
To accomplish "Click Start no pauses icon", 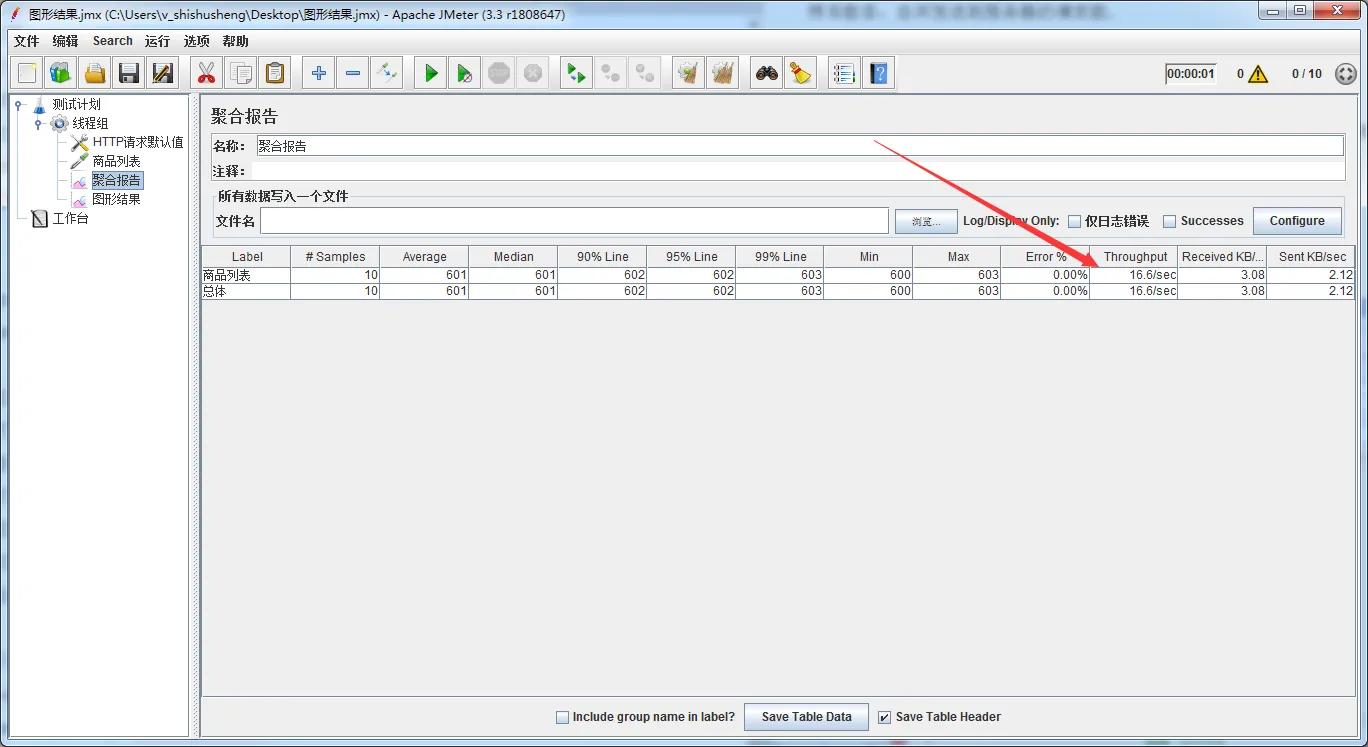I will (x=463, y=73).
